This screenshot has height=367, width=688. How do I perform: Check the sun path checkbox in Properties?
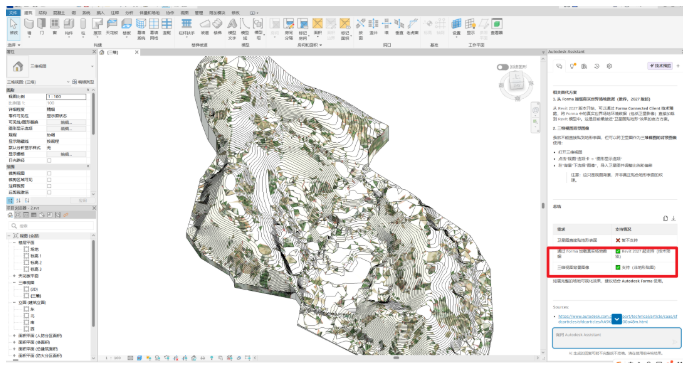[x=49, y=160]
